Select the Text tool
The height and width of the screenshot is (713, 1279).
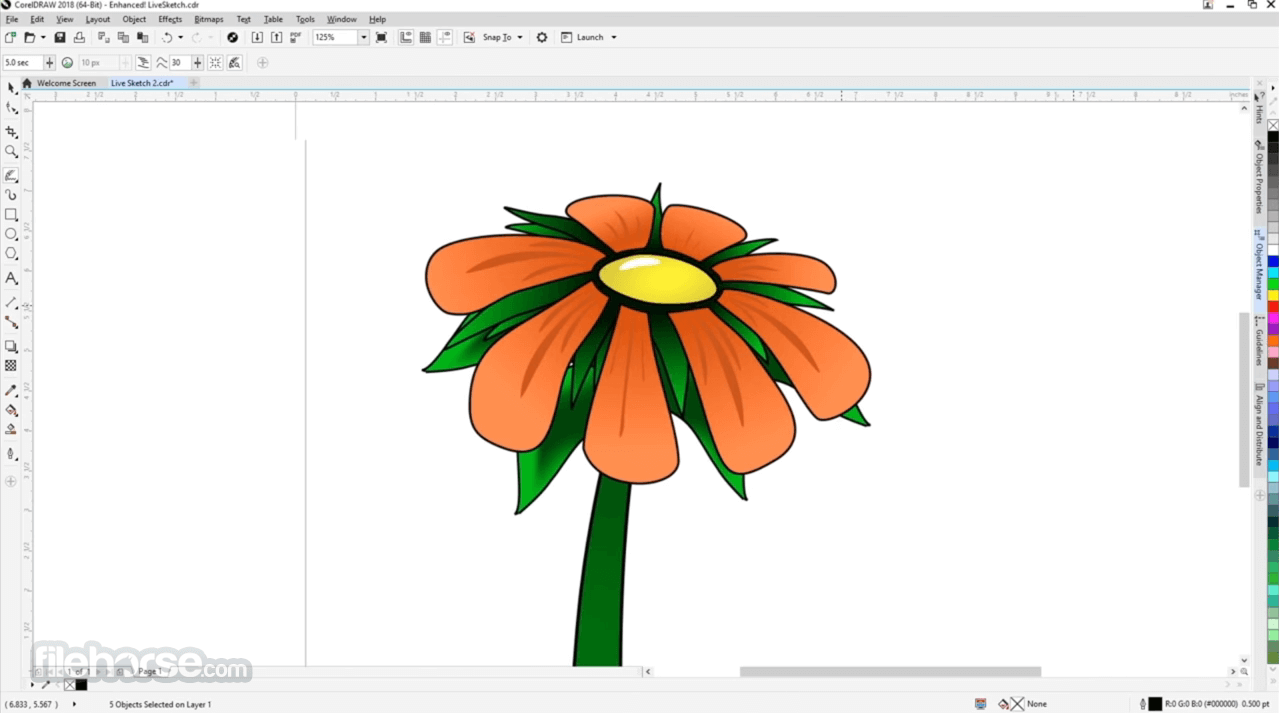tap(11, 279)
